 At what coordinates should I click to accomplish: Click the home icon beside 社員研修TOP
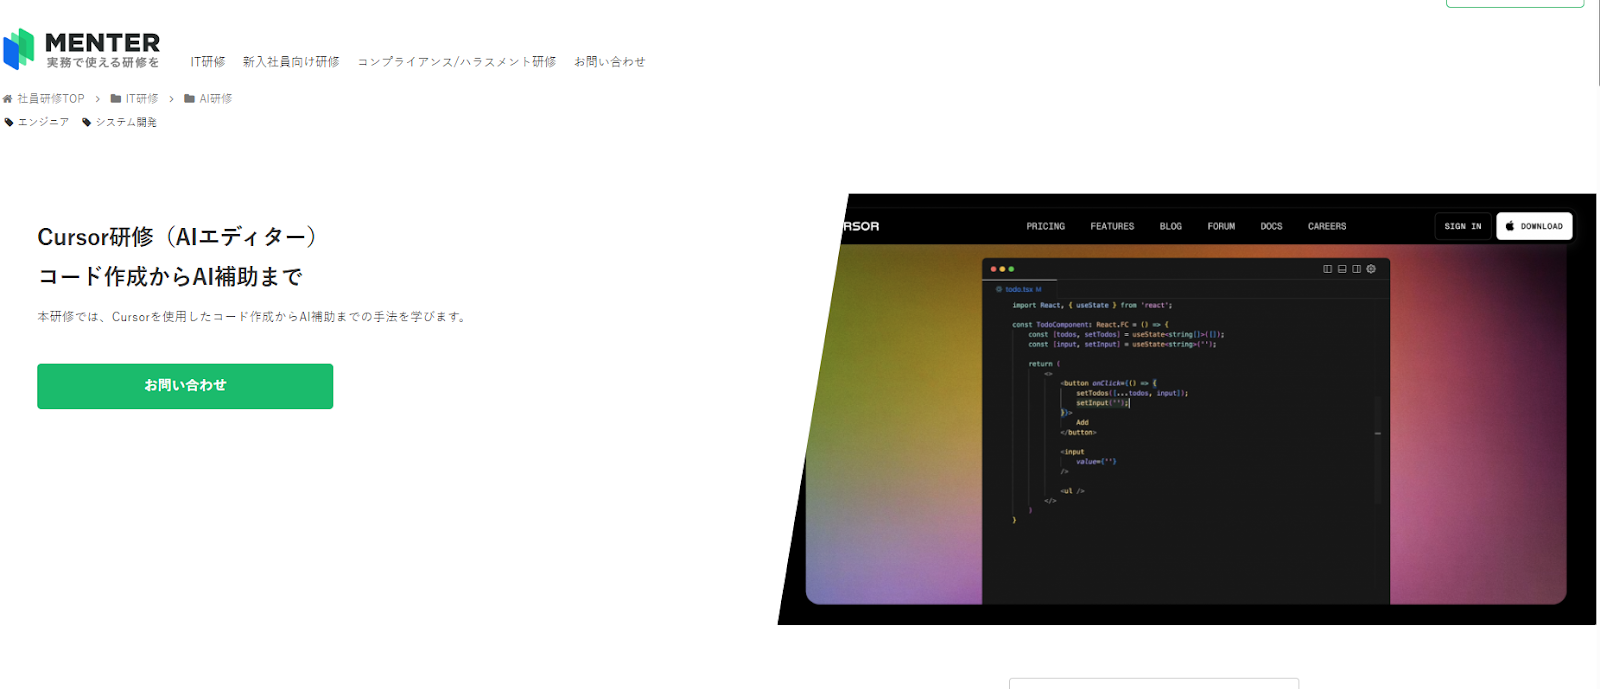(x=8, y=99)
